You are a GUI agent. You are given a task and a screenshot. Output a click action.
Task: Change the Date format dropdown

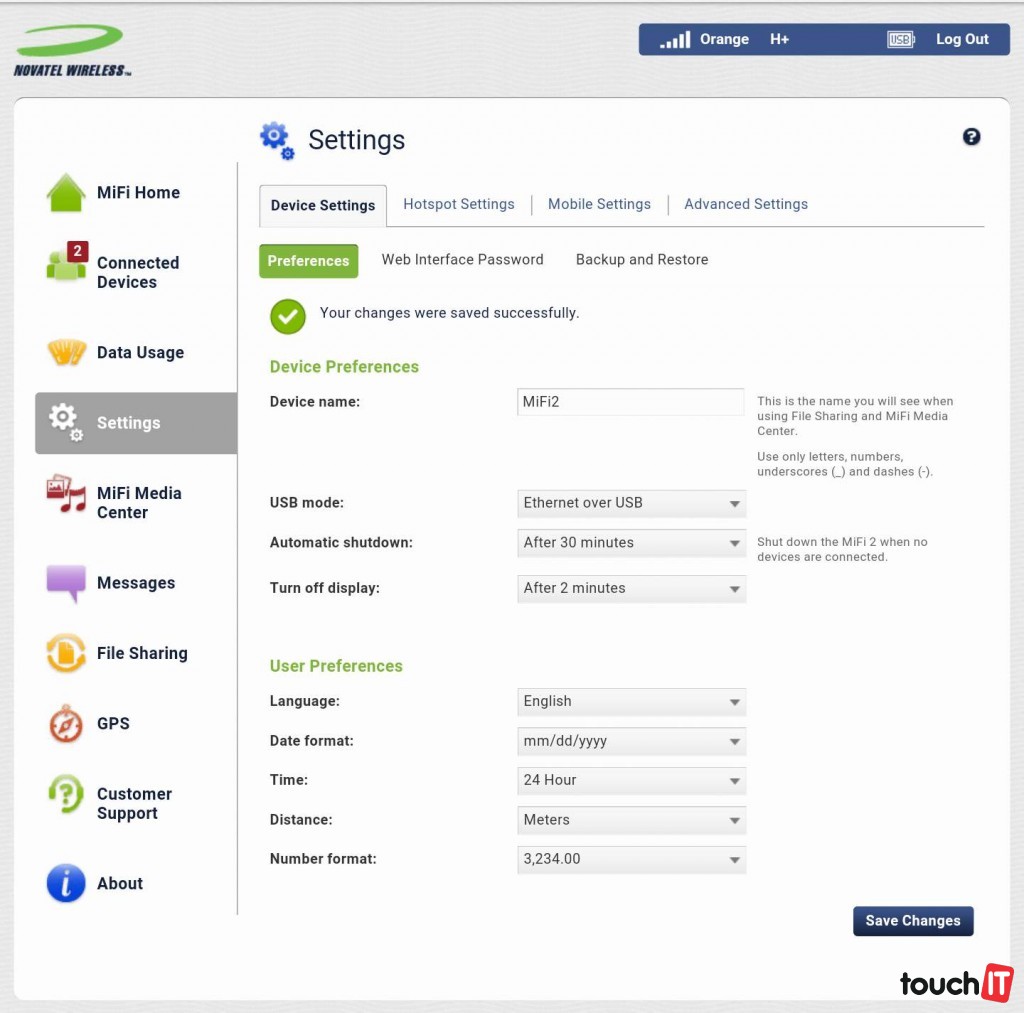click(x=631, y=741)
